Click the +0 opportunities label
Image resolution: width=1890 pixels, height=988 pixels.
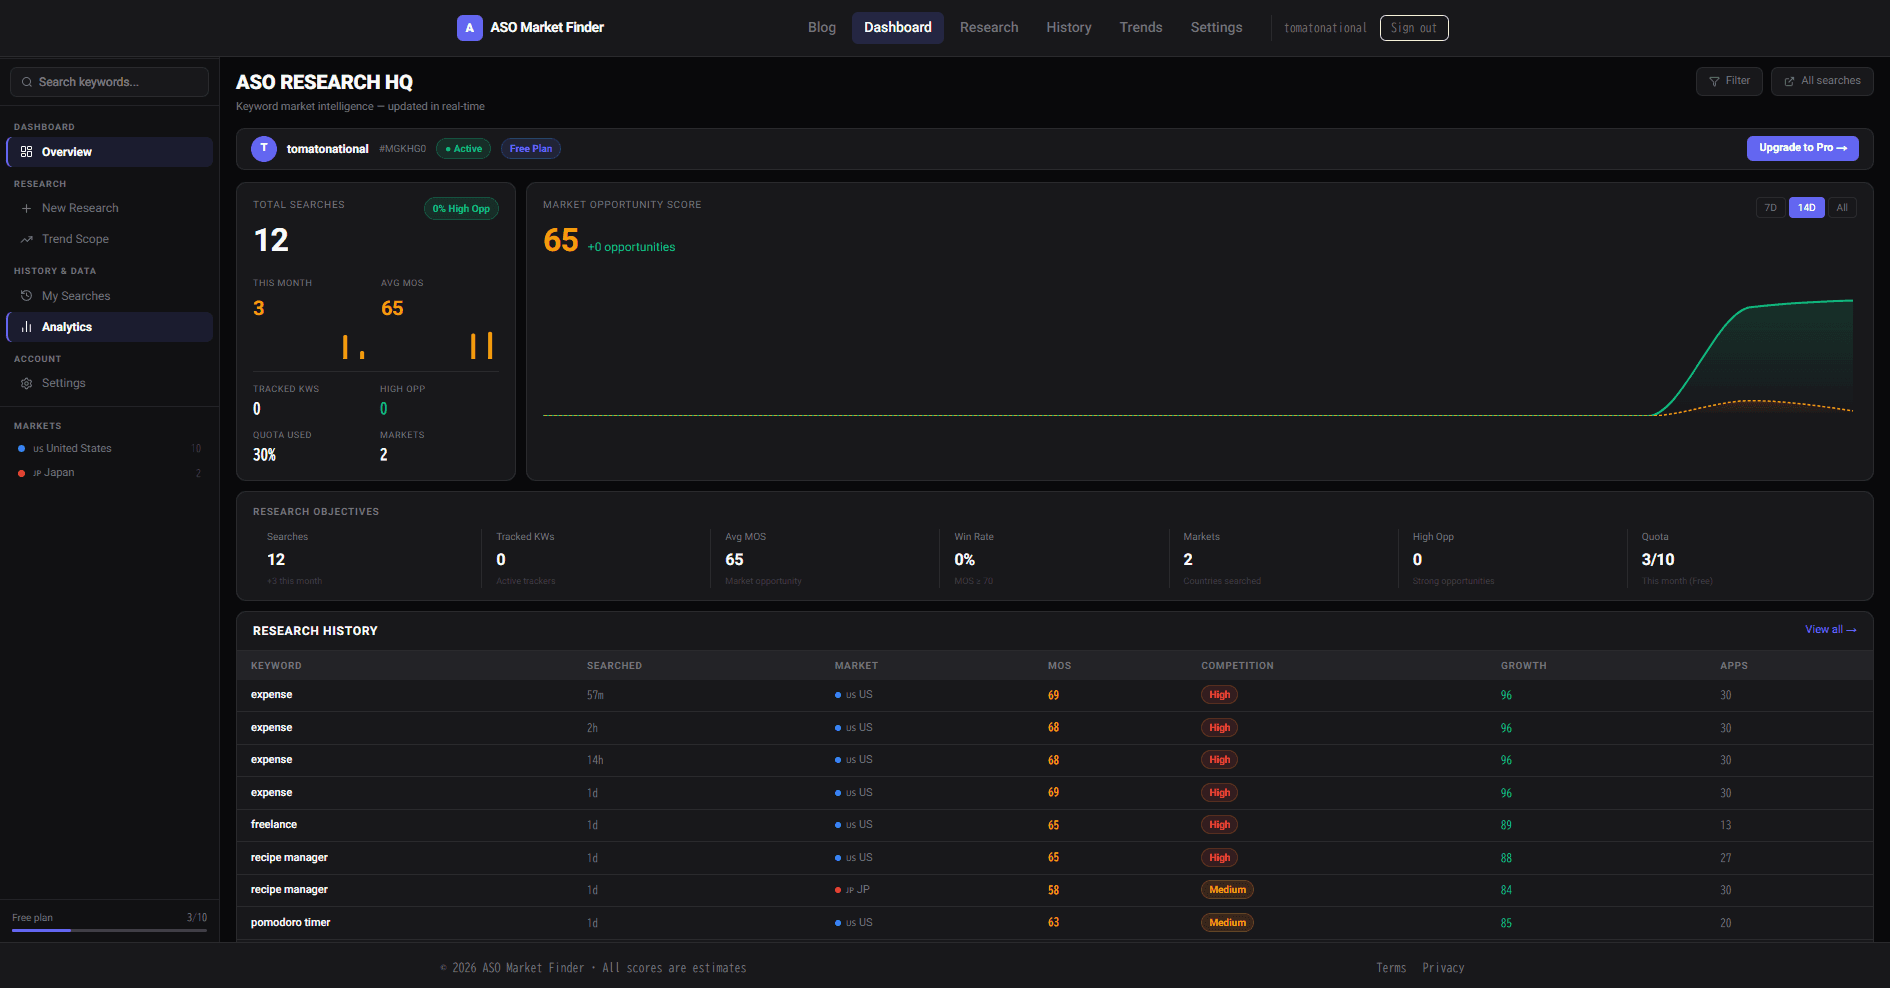631,247
